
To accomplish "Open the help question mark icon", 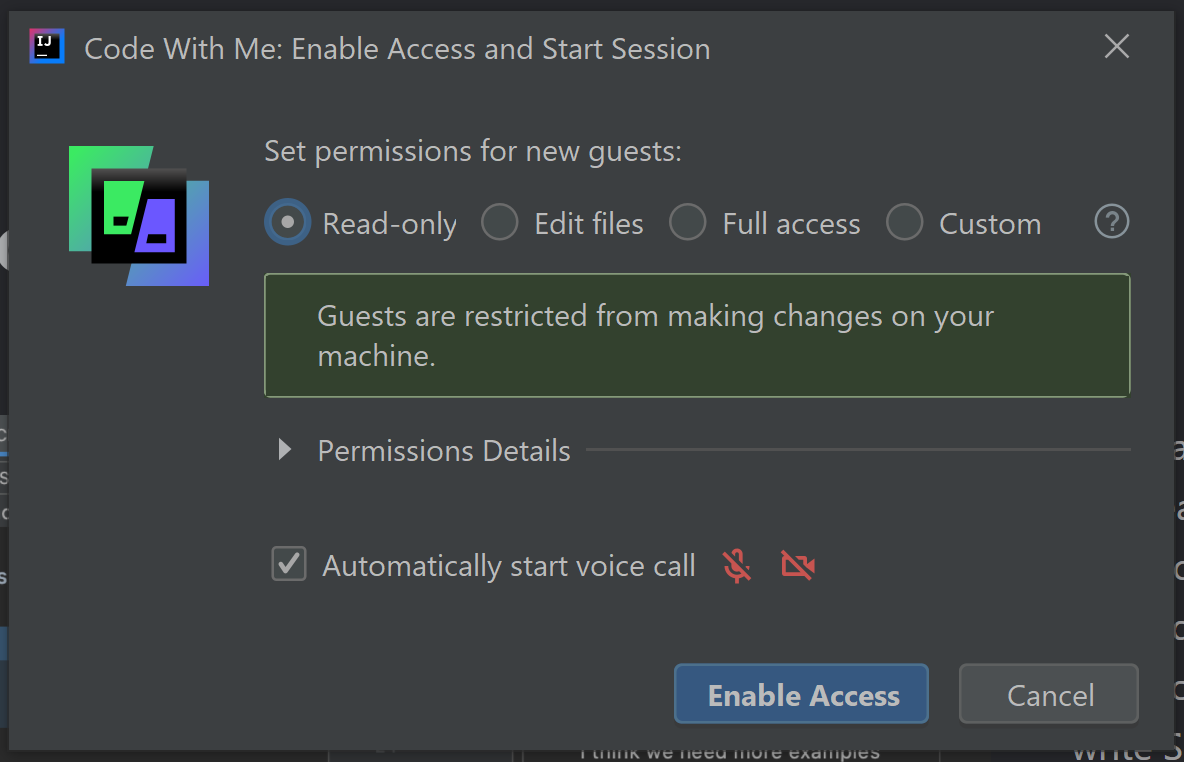I will [1111, 222].
